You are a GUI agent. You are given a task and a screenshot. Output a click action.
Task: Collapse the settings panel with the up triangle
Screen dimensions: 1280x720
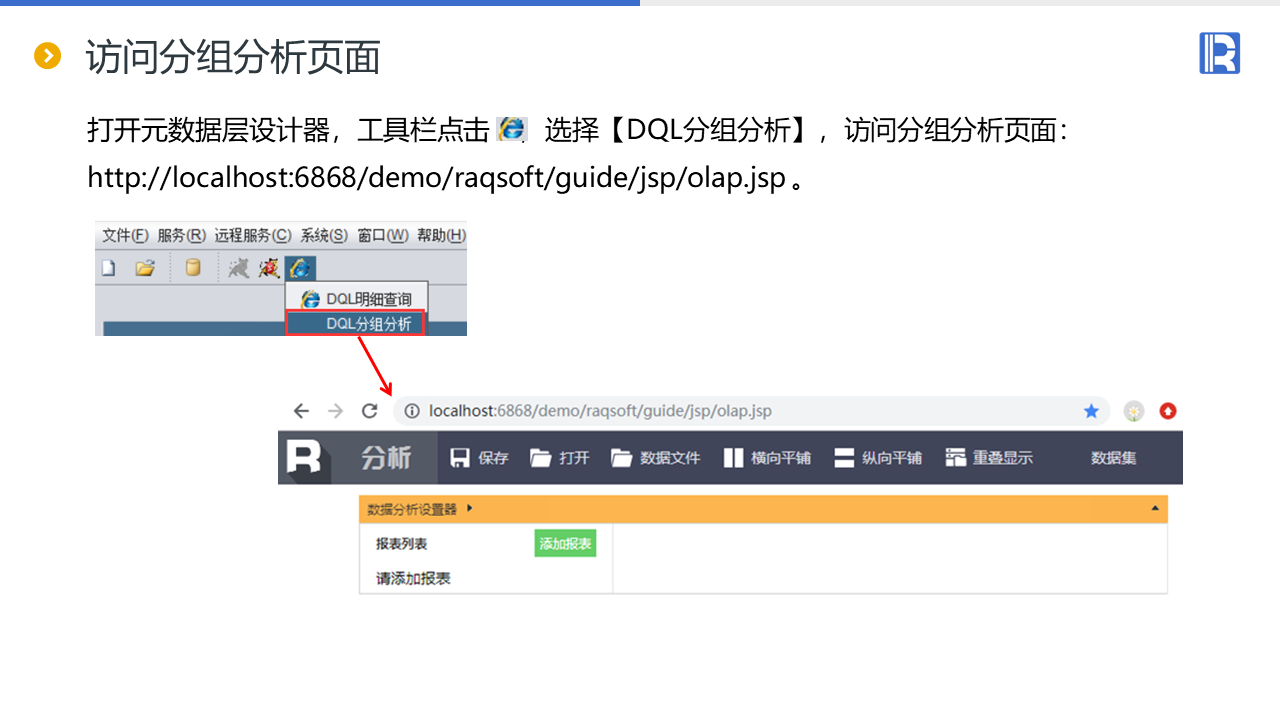[x=1156, y=509]
